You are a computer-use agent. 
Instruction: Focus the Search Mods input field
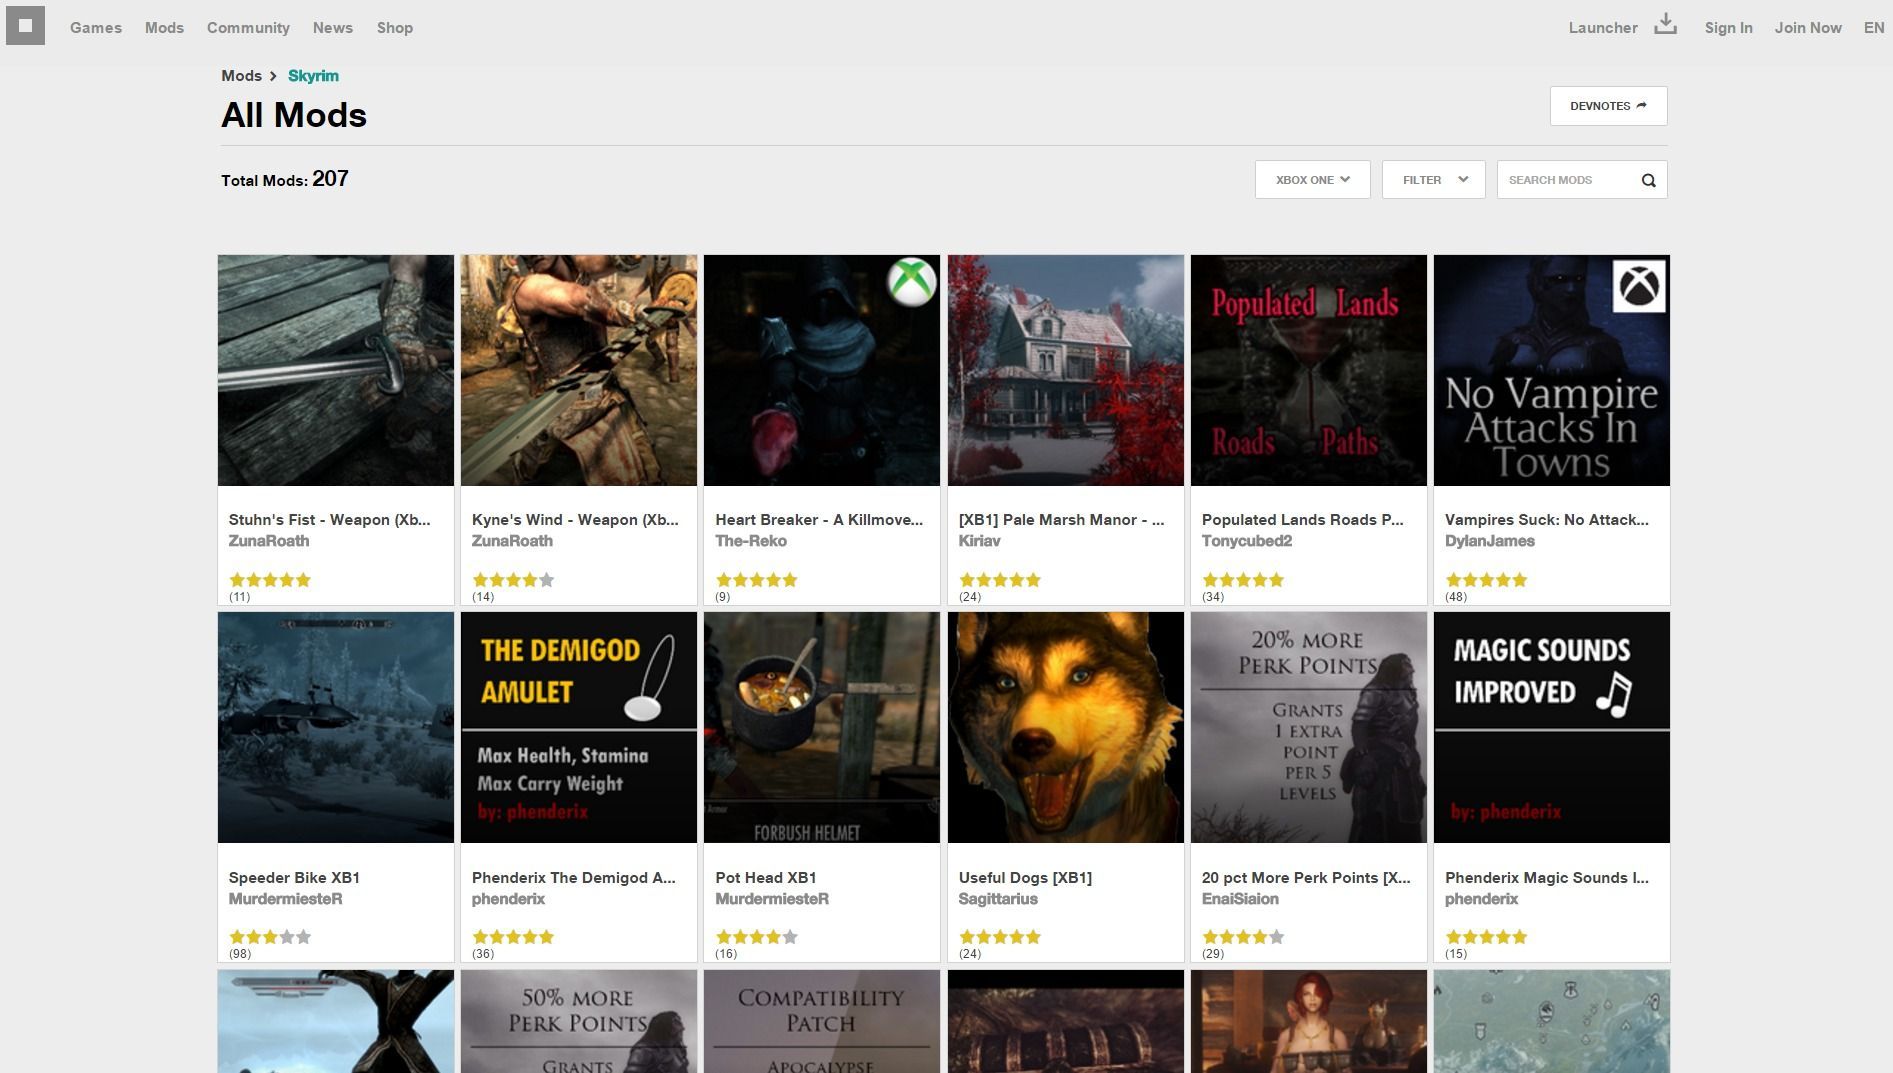click(x=1565, y=180)
